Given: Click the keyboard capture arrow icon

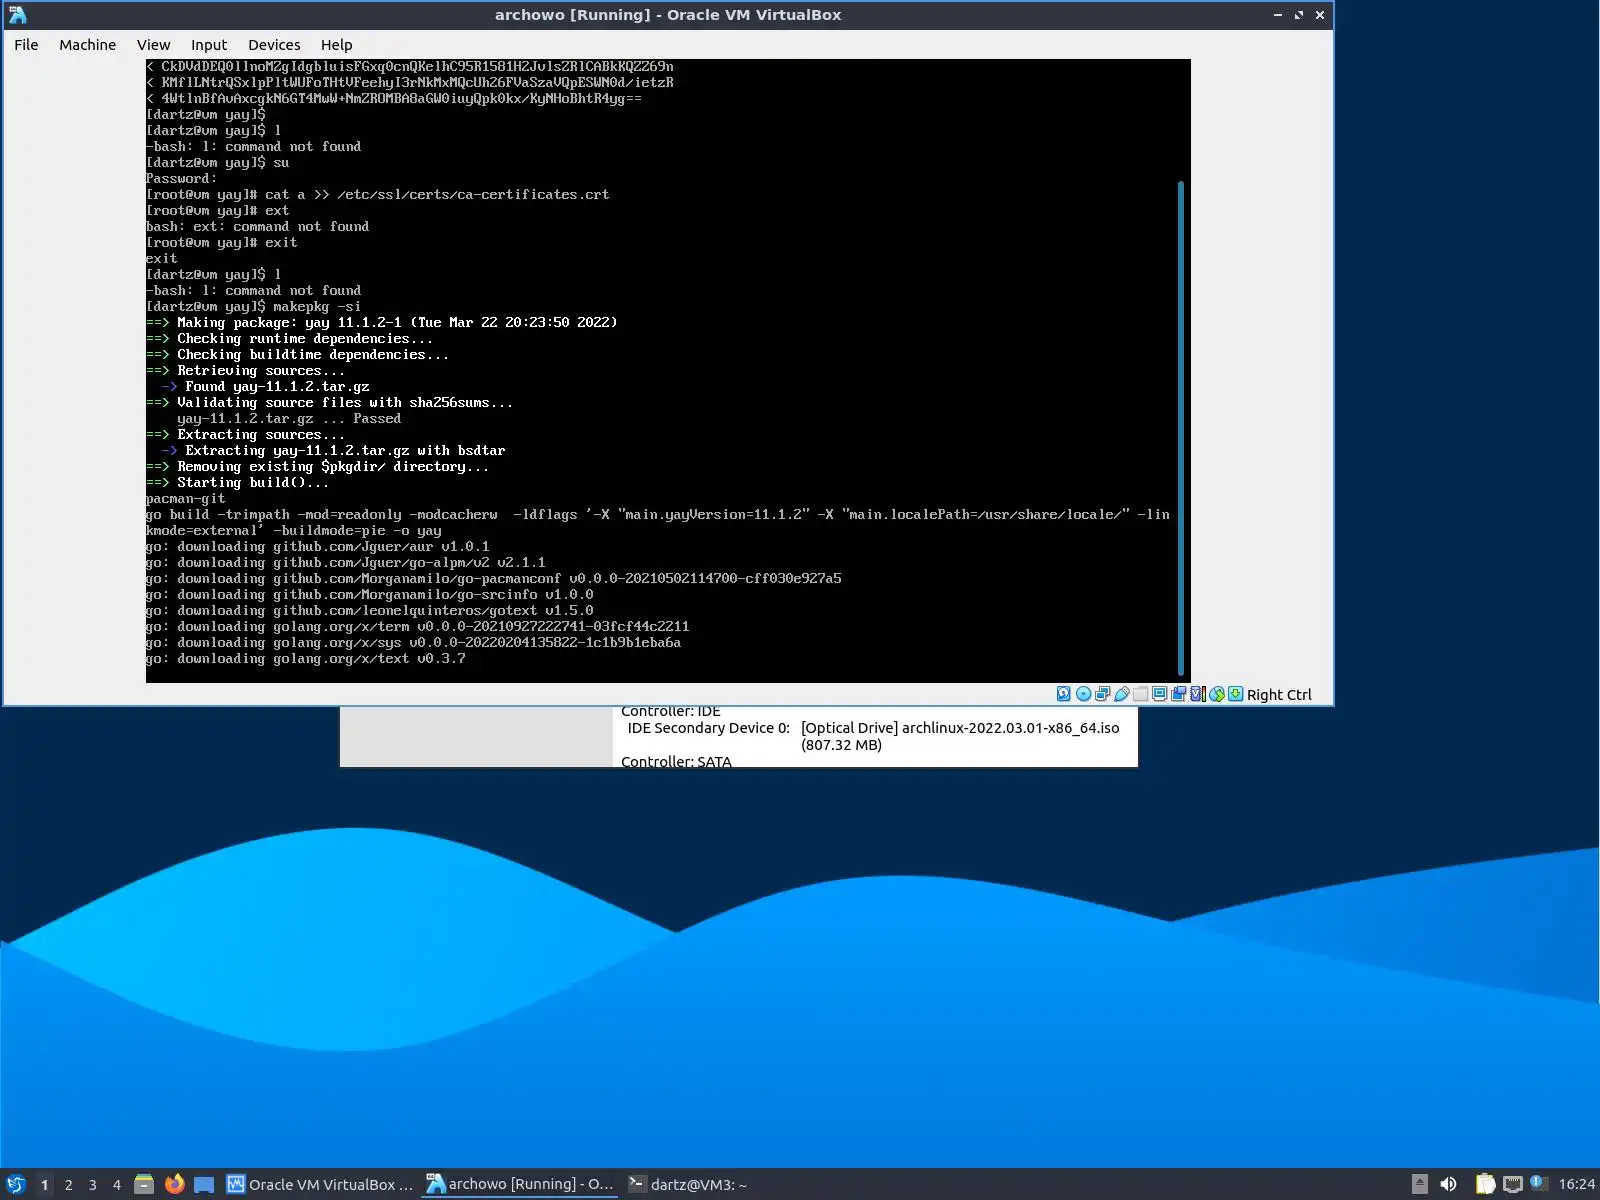Looking at the screenshot, I should coord(1235,694).
